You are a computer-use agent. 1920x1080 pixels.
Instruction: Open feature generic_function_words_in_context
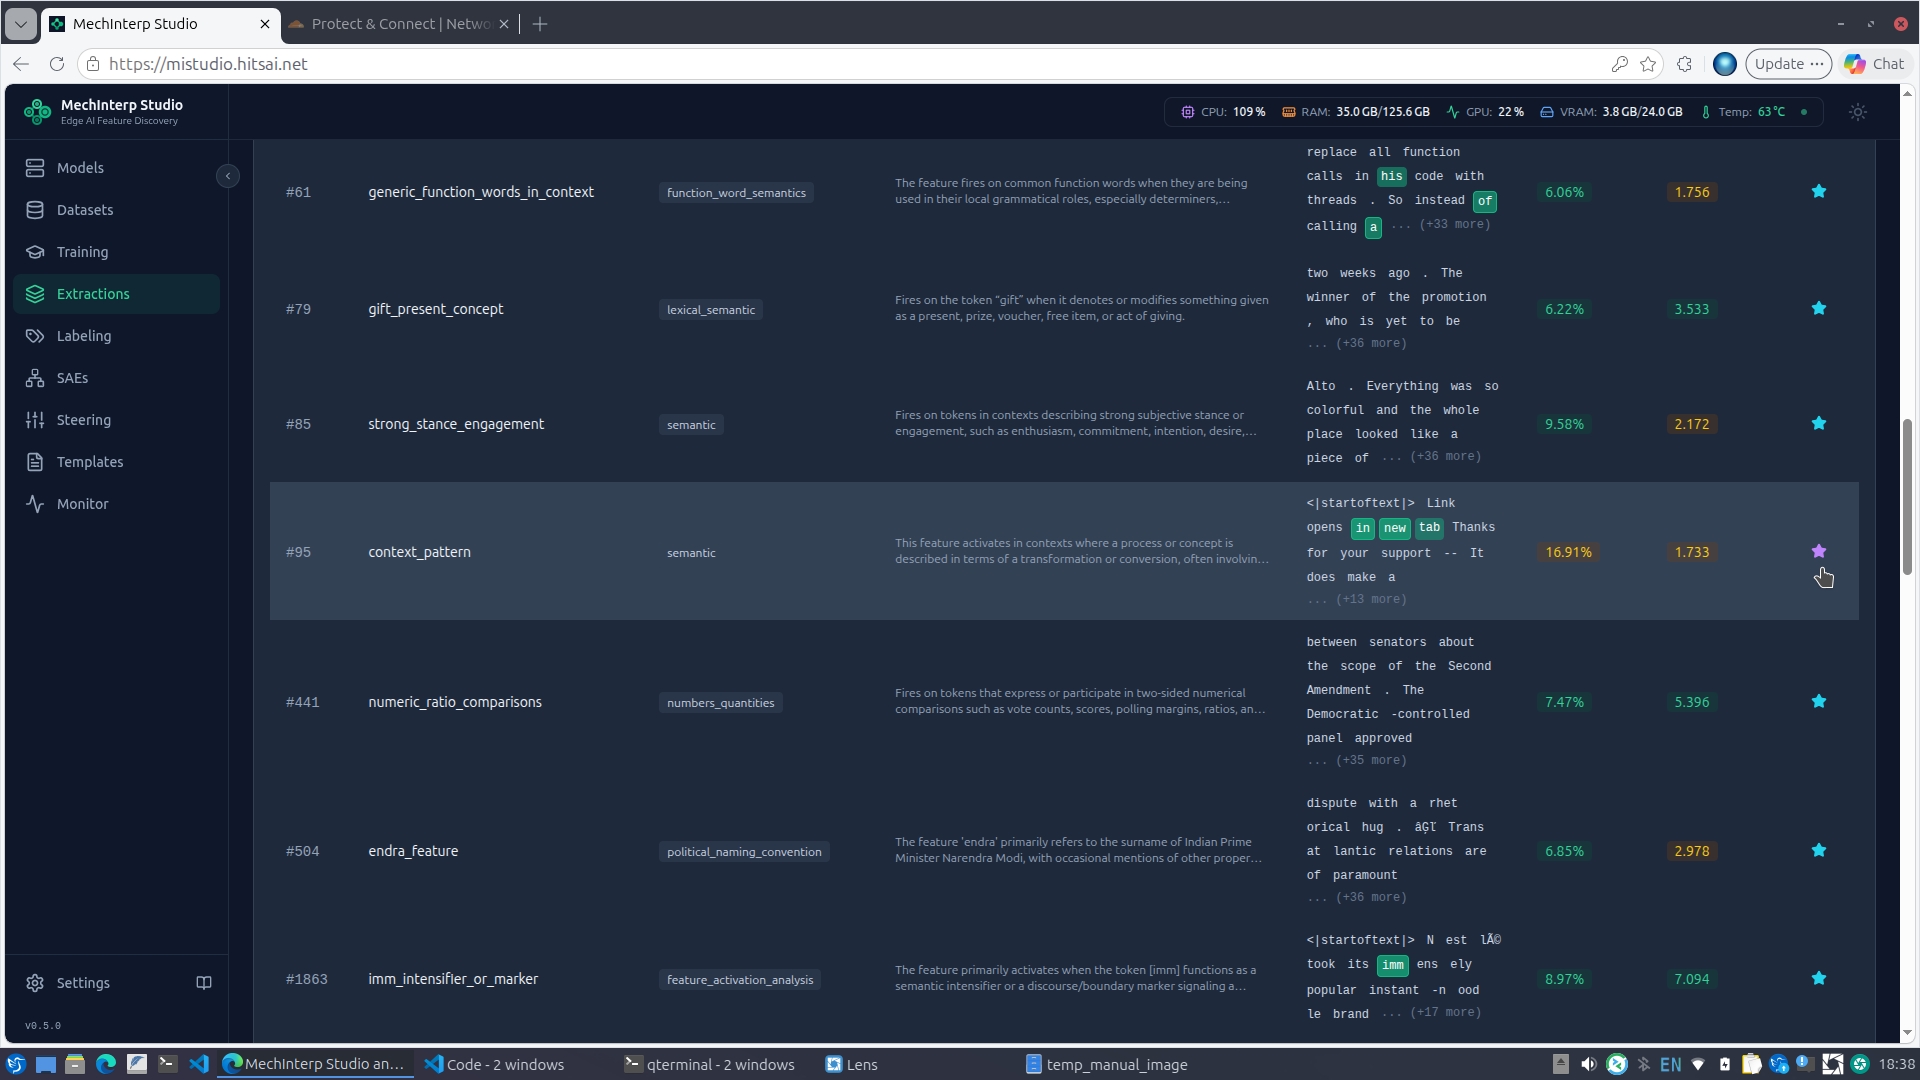(x=481, y=192)
